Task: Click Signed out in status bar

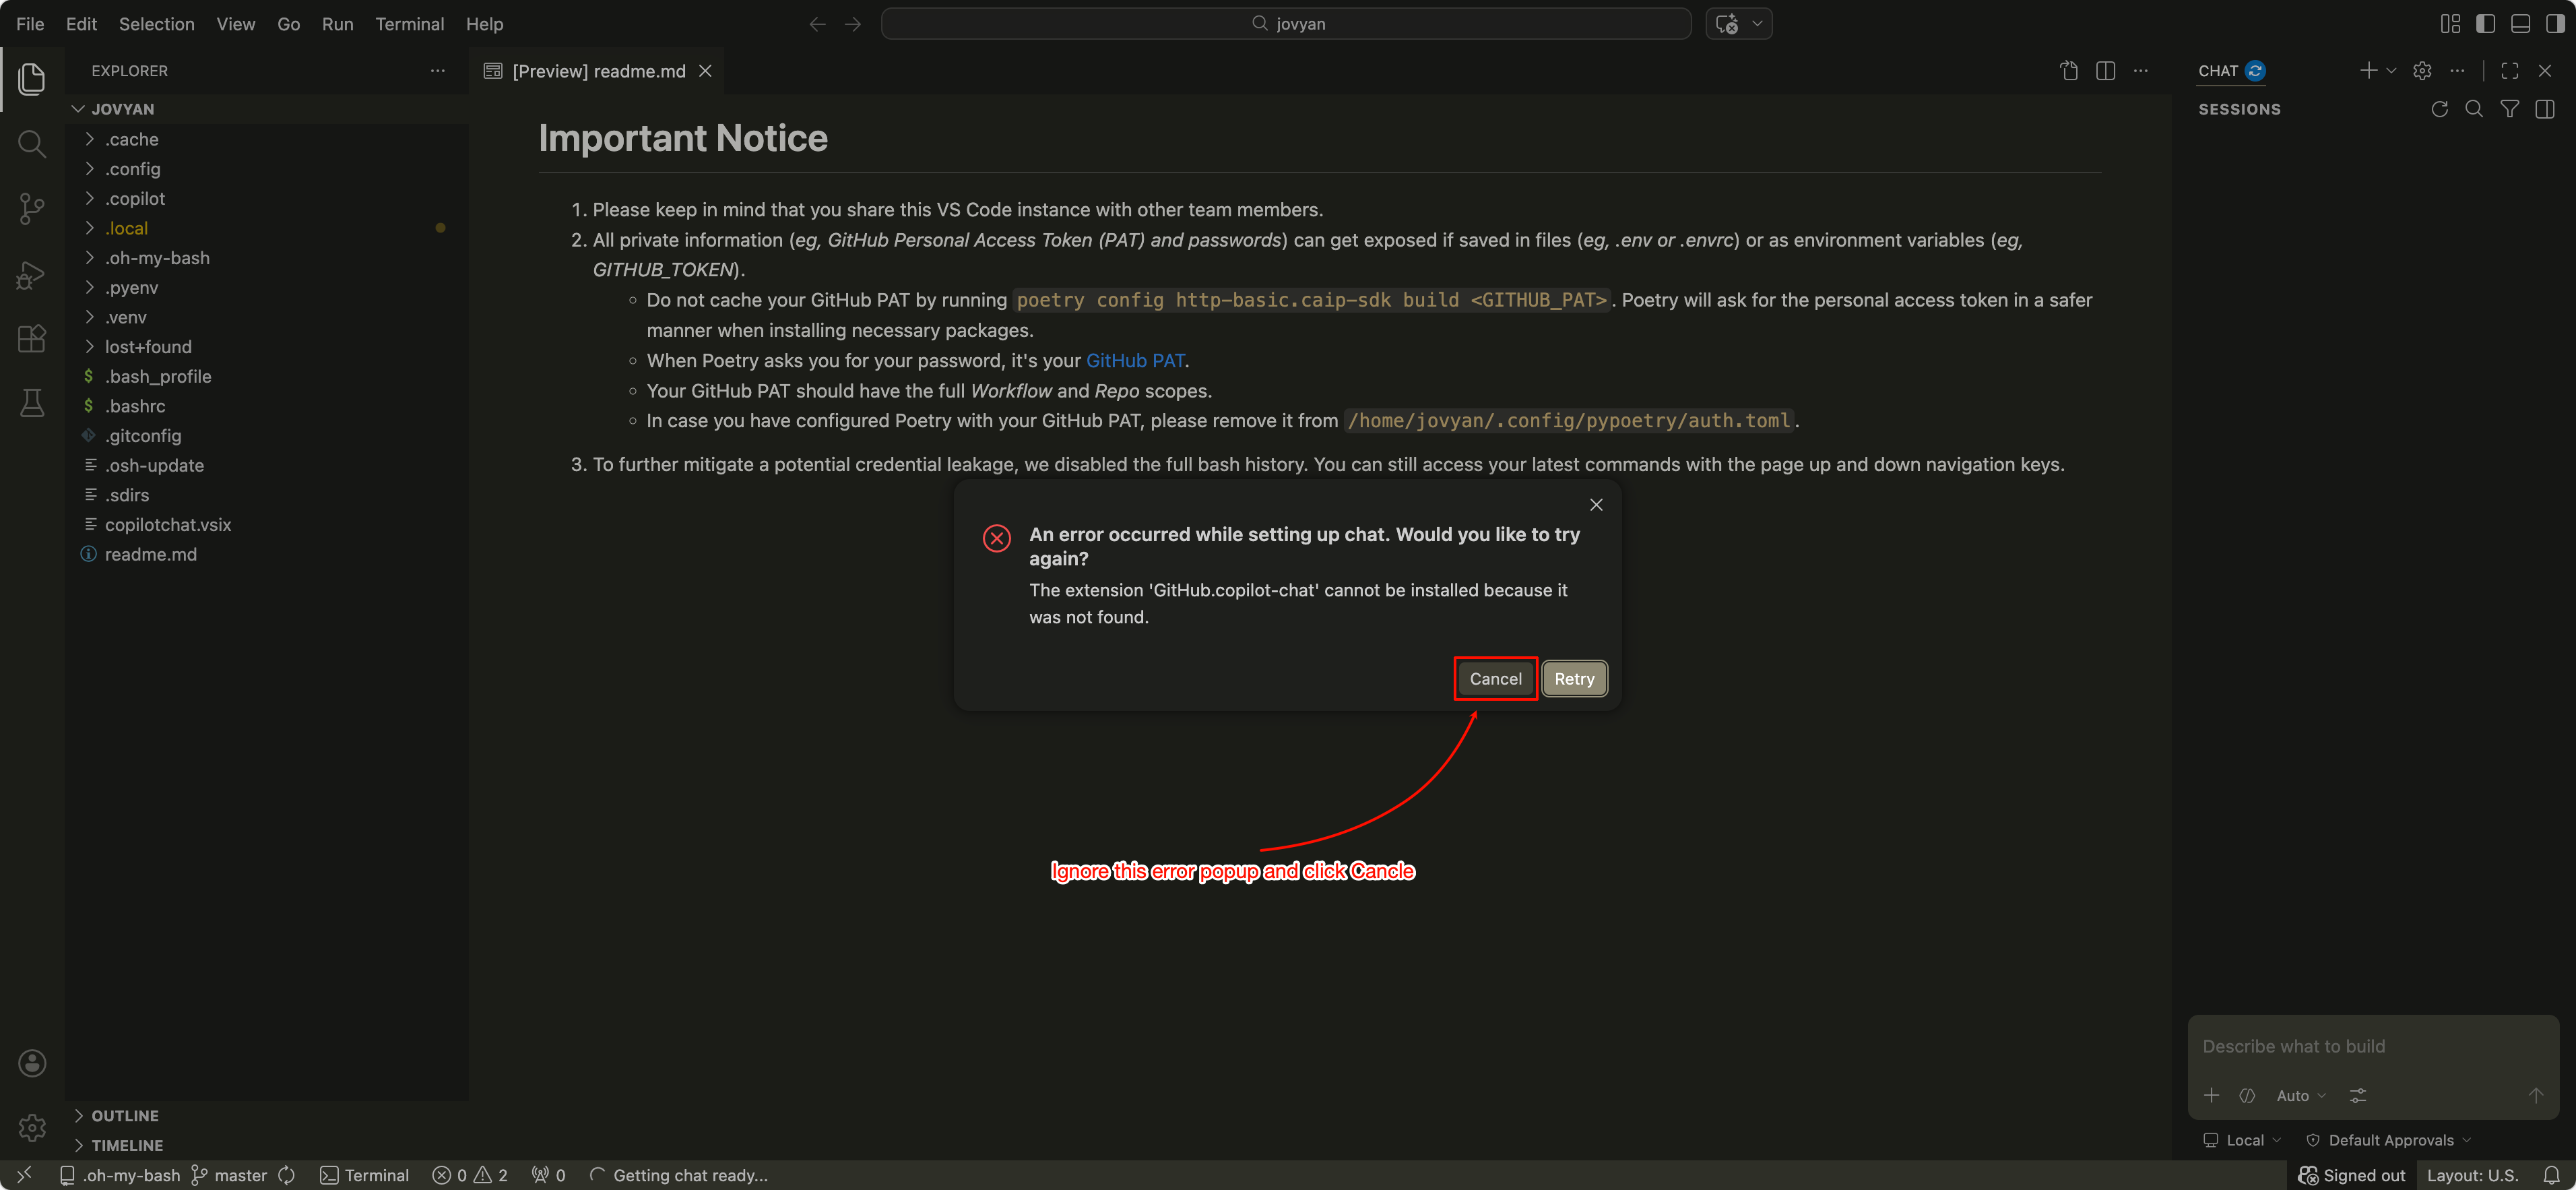Action: tap(2352, 1175)
